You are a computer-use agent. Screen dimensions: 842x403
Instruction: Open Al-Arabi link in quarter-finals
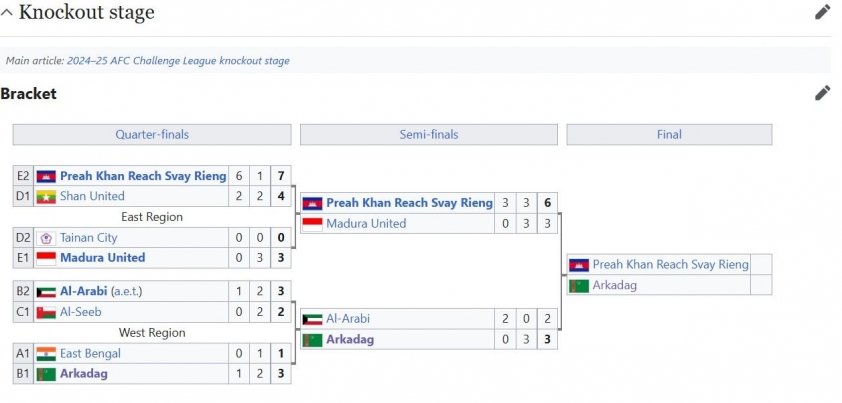(x=84, y=291)
